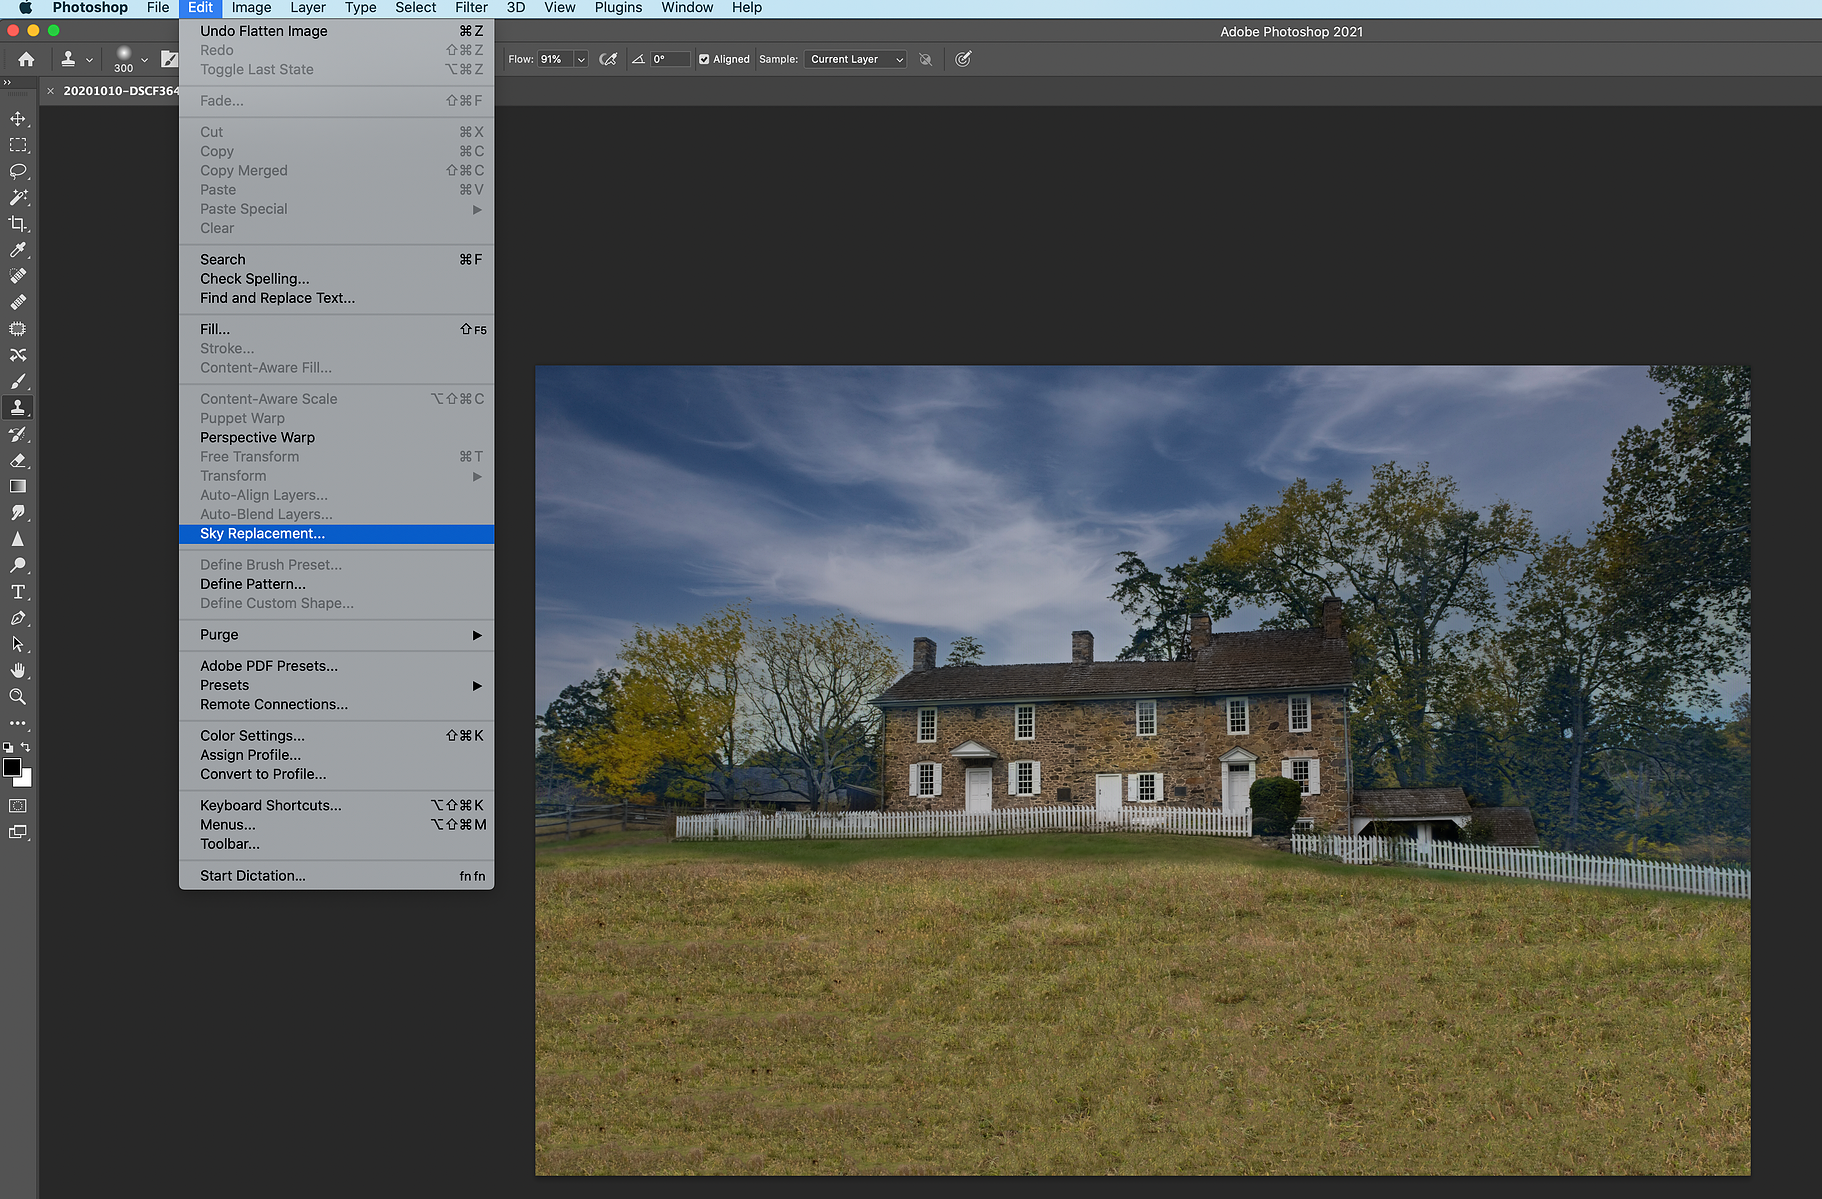The image size is (1822, 1199).
Task: Toggle Quick Mask mode icon
Action: (x=18, y=805)
